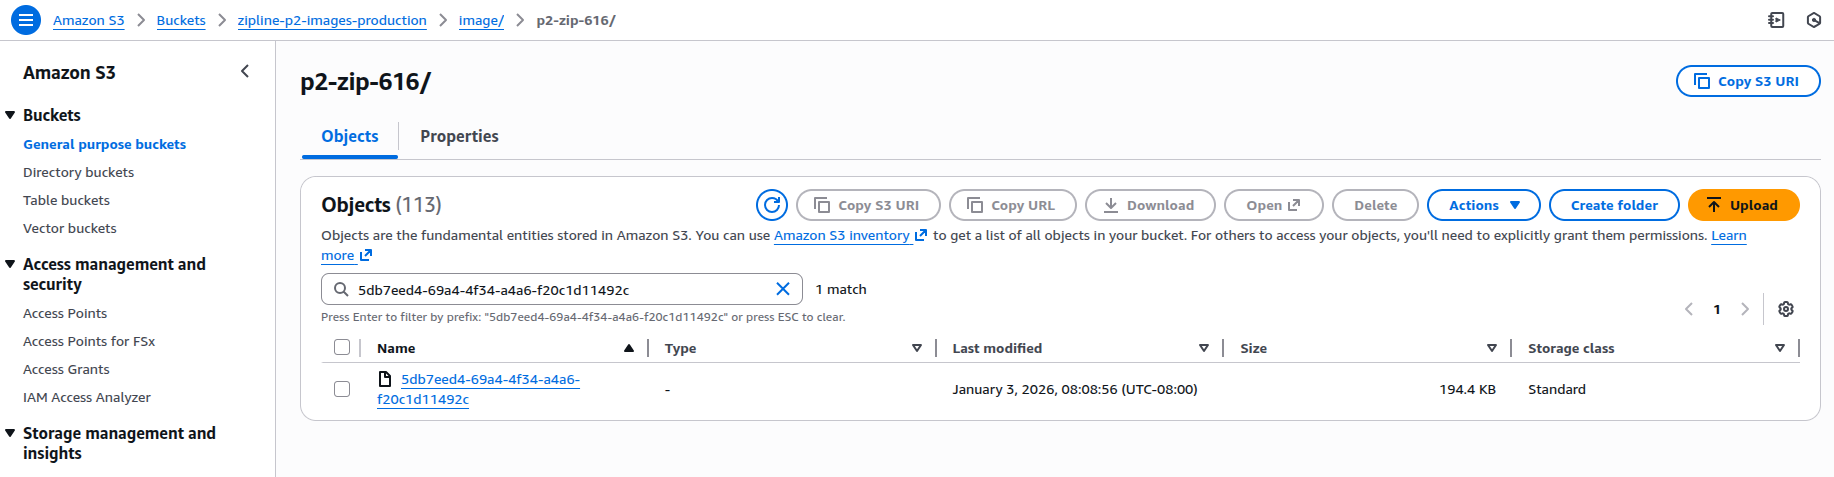The image size is (1834, 477).
Task: Open the Amazon S3 breadcrumb link
Action: tap(89, 20)
